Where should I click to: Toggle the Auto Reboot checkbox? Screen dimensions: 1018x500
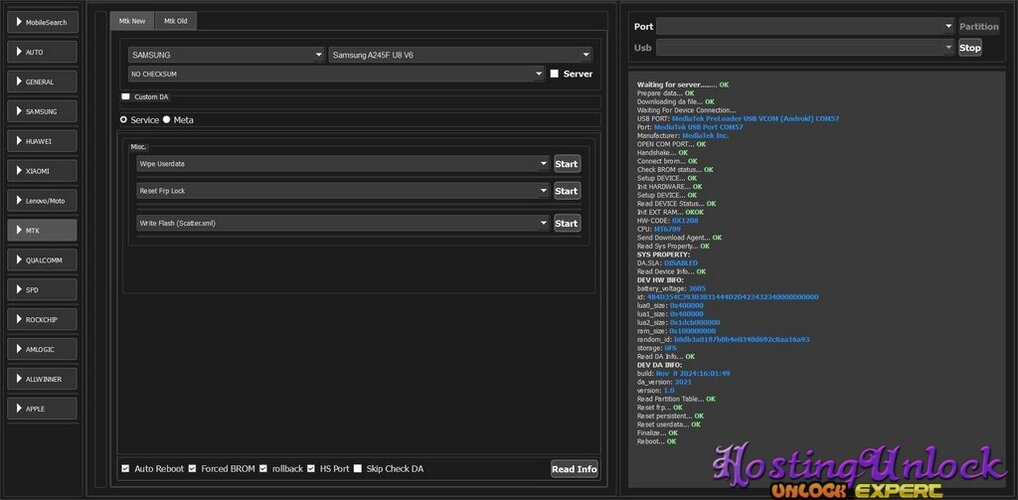[x=125, y=468]
